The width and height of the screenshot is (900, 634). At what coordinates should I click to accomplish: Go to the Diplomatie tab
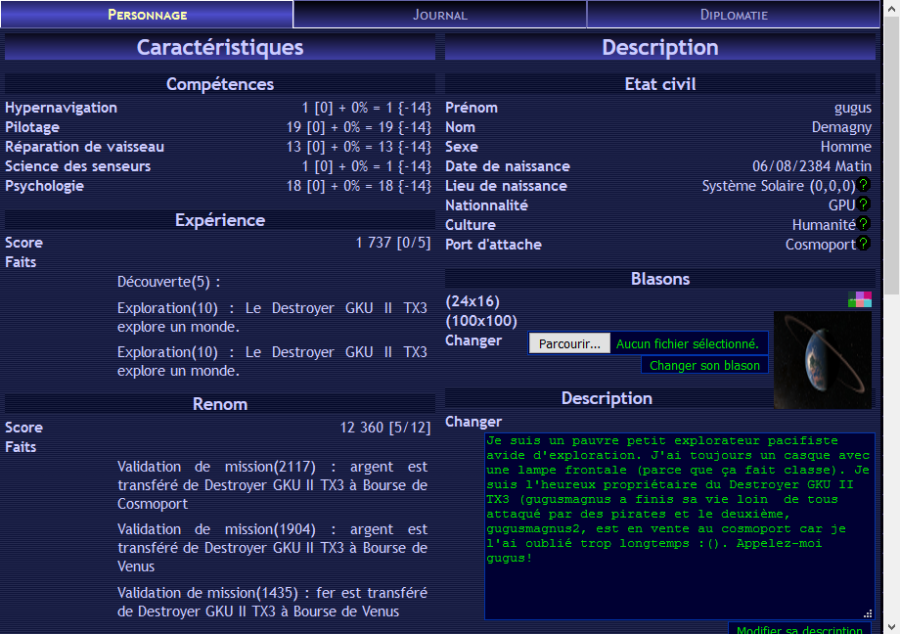click(733, 15)
